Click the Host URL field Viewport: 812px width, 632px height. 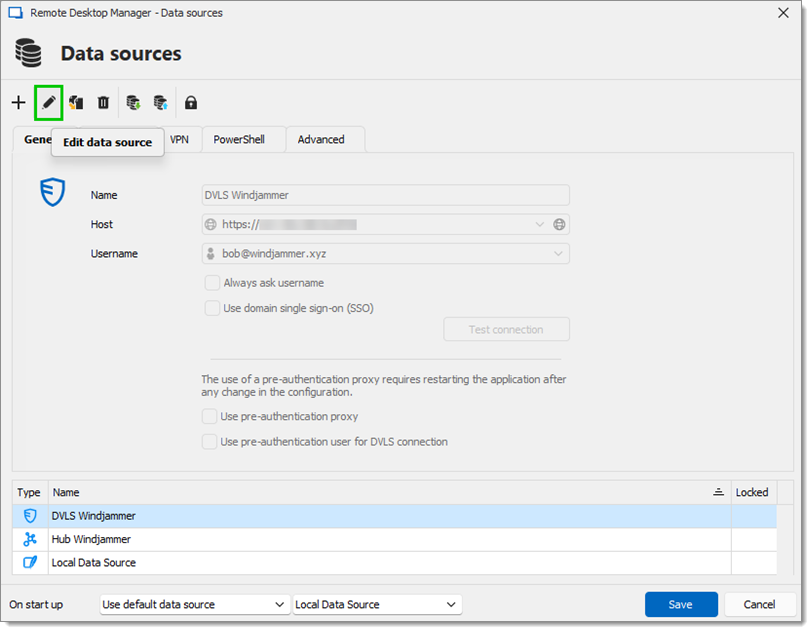point(386,224)
